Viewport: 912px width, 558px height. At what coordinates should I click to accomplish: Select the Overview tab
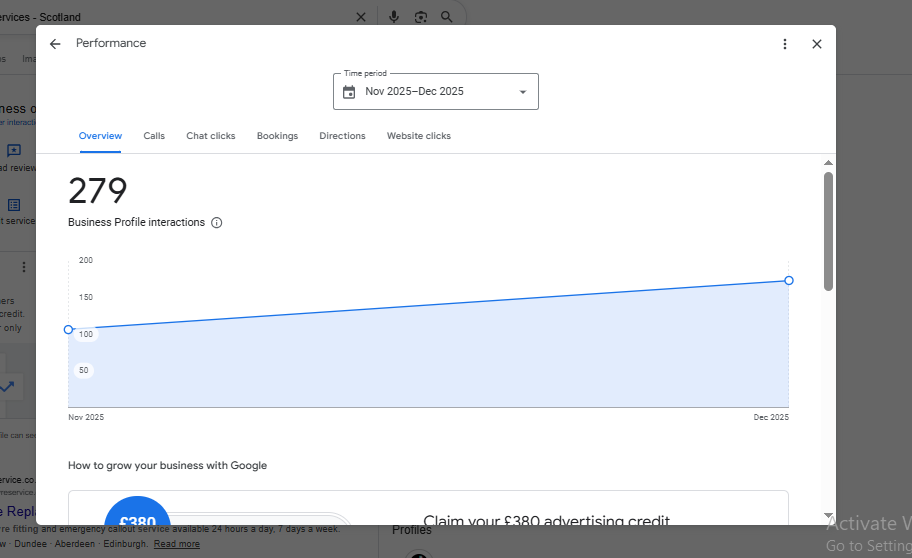pos(100,136)
